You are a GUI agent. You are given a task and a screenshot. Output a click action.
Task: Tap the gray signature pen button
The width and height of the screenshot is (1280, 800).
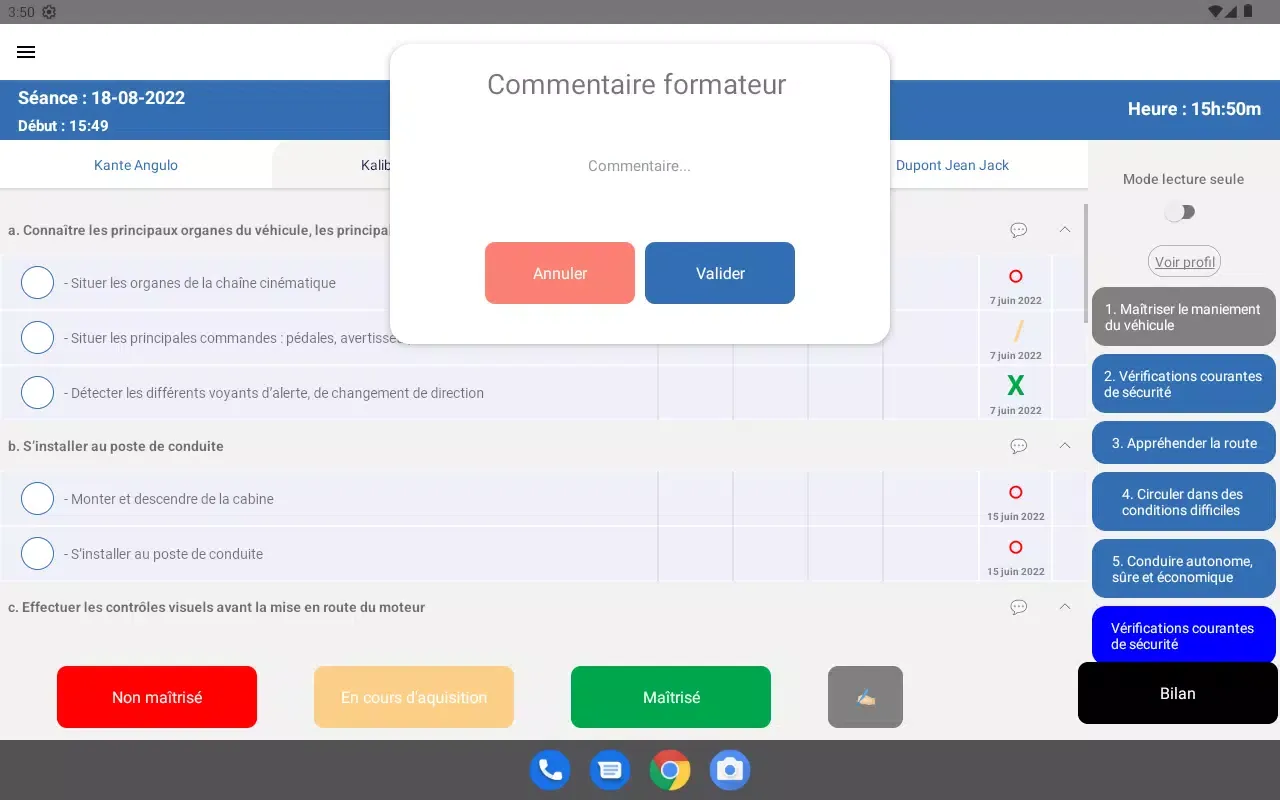coord(865,697)
